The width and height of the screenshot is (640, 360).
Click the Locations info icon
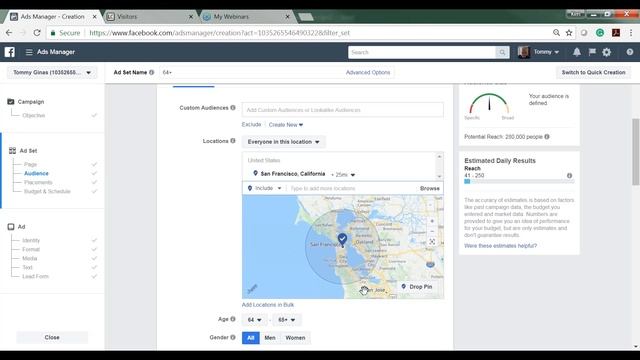(233, 141)
